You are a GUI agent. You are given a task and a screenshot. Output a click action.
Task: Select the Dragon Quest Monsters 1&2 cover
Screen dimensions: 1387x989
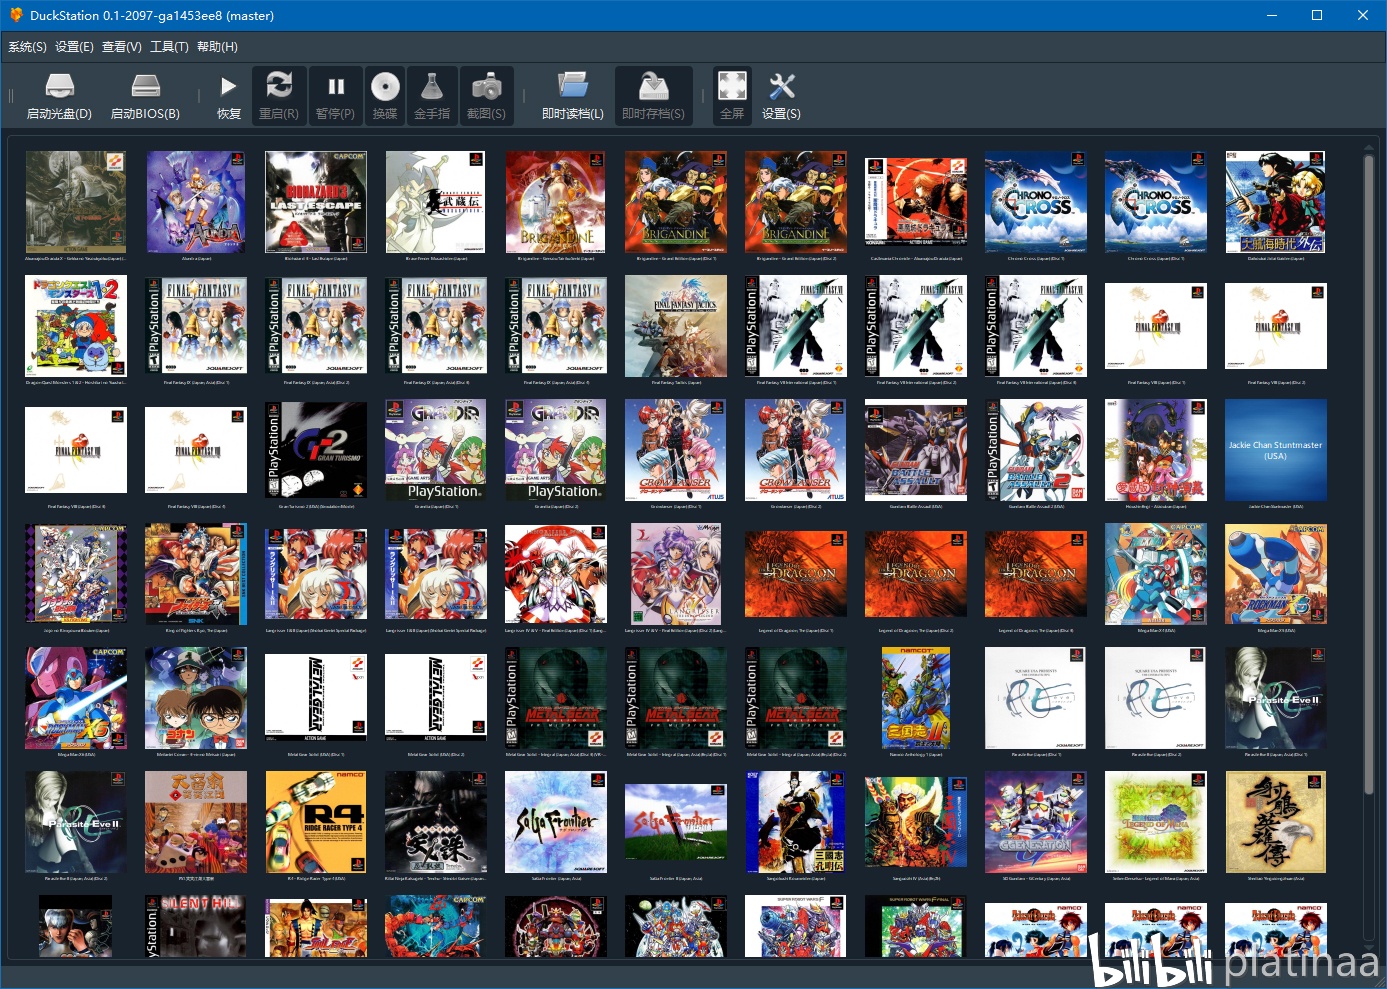tap(76, 326)
